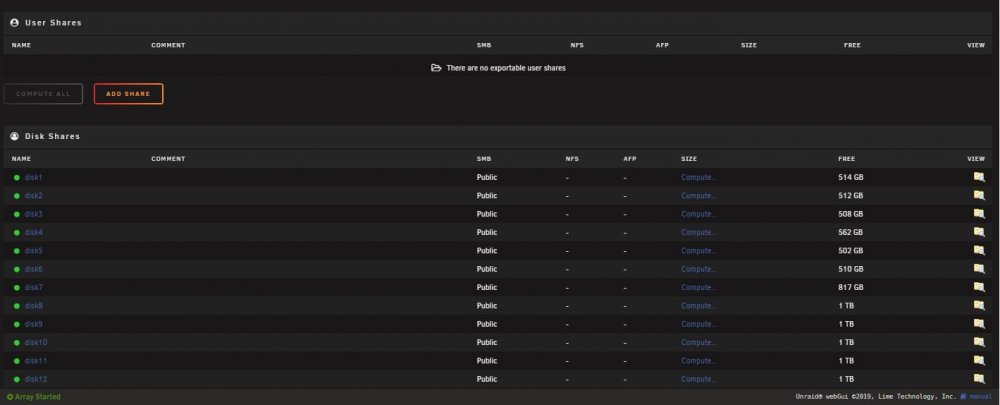Compute size for disk5
The height and width of the screenshot is (405, 1000).
point(698,251)
